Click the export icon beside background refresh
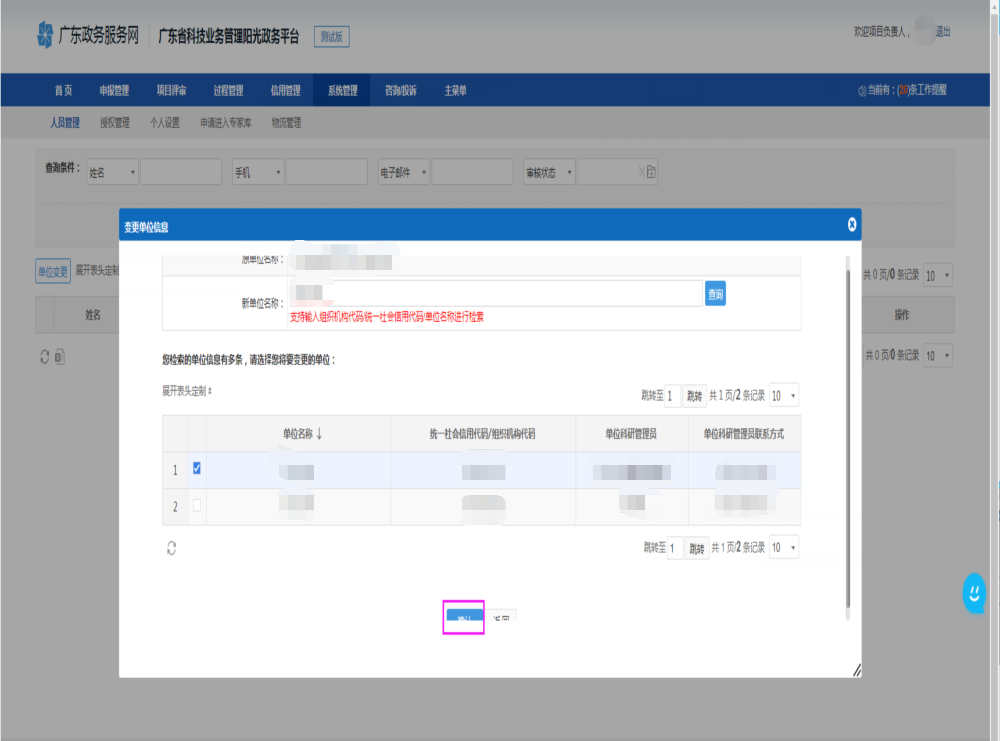Image resolution: width=1000 pixels, height=741 pixels. point(58,356)
